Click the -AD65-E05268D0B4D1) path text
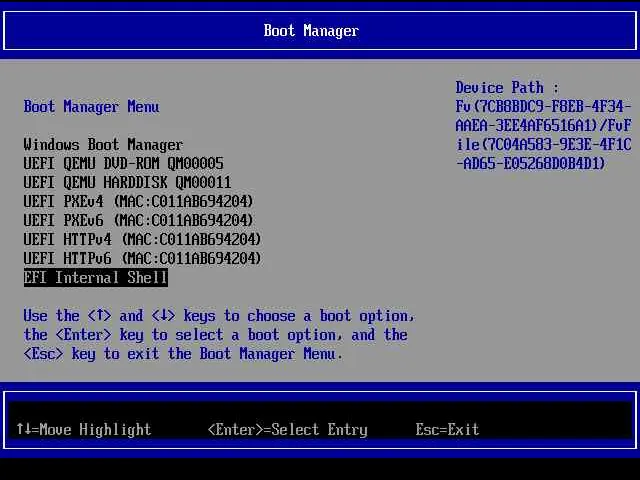Image resolution: width=640 pixels, height=480 pixels. click(x=530, y=164)
